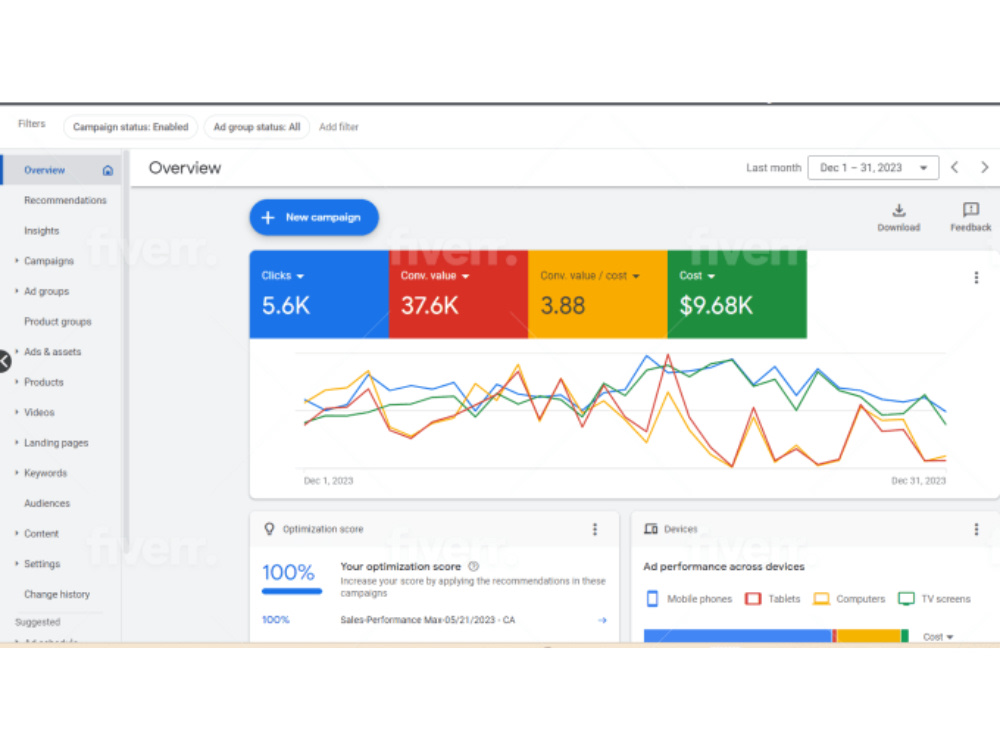Open three-dot menu on Devices card

[976, 529]
